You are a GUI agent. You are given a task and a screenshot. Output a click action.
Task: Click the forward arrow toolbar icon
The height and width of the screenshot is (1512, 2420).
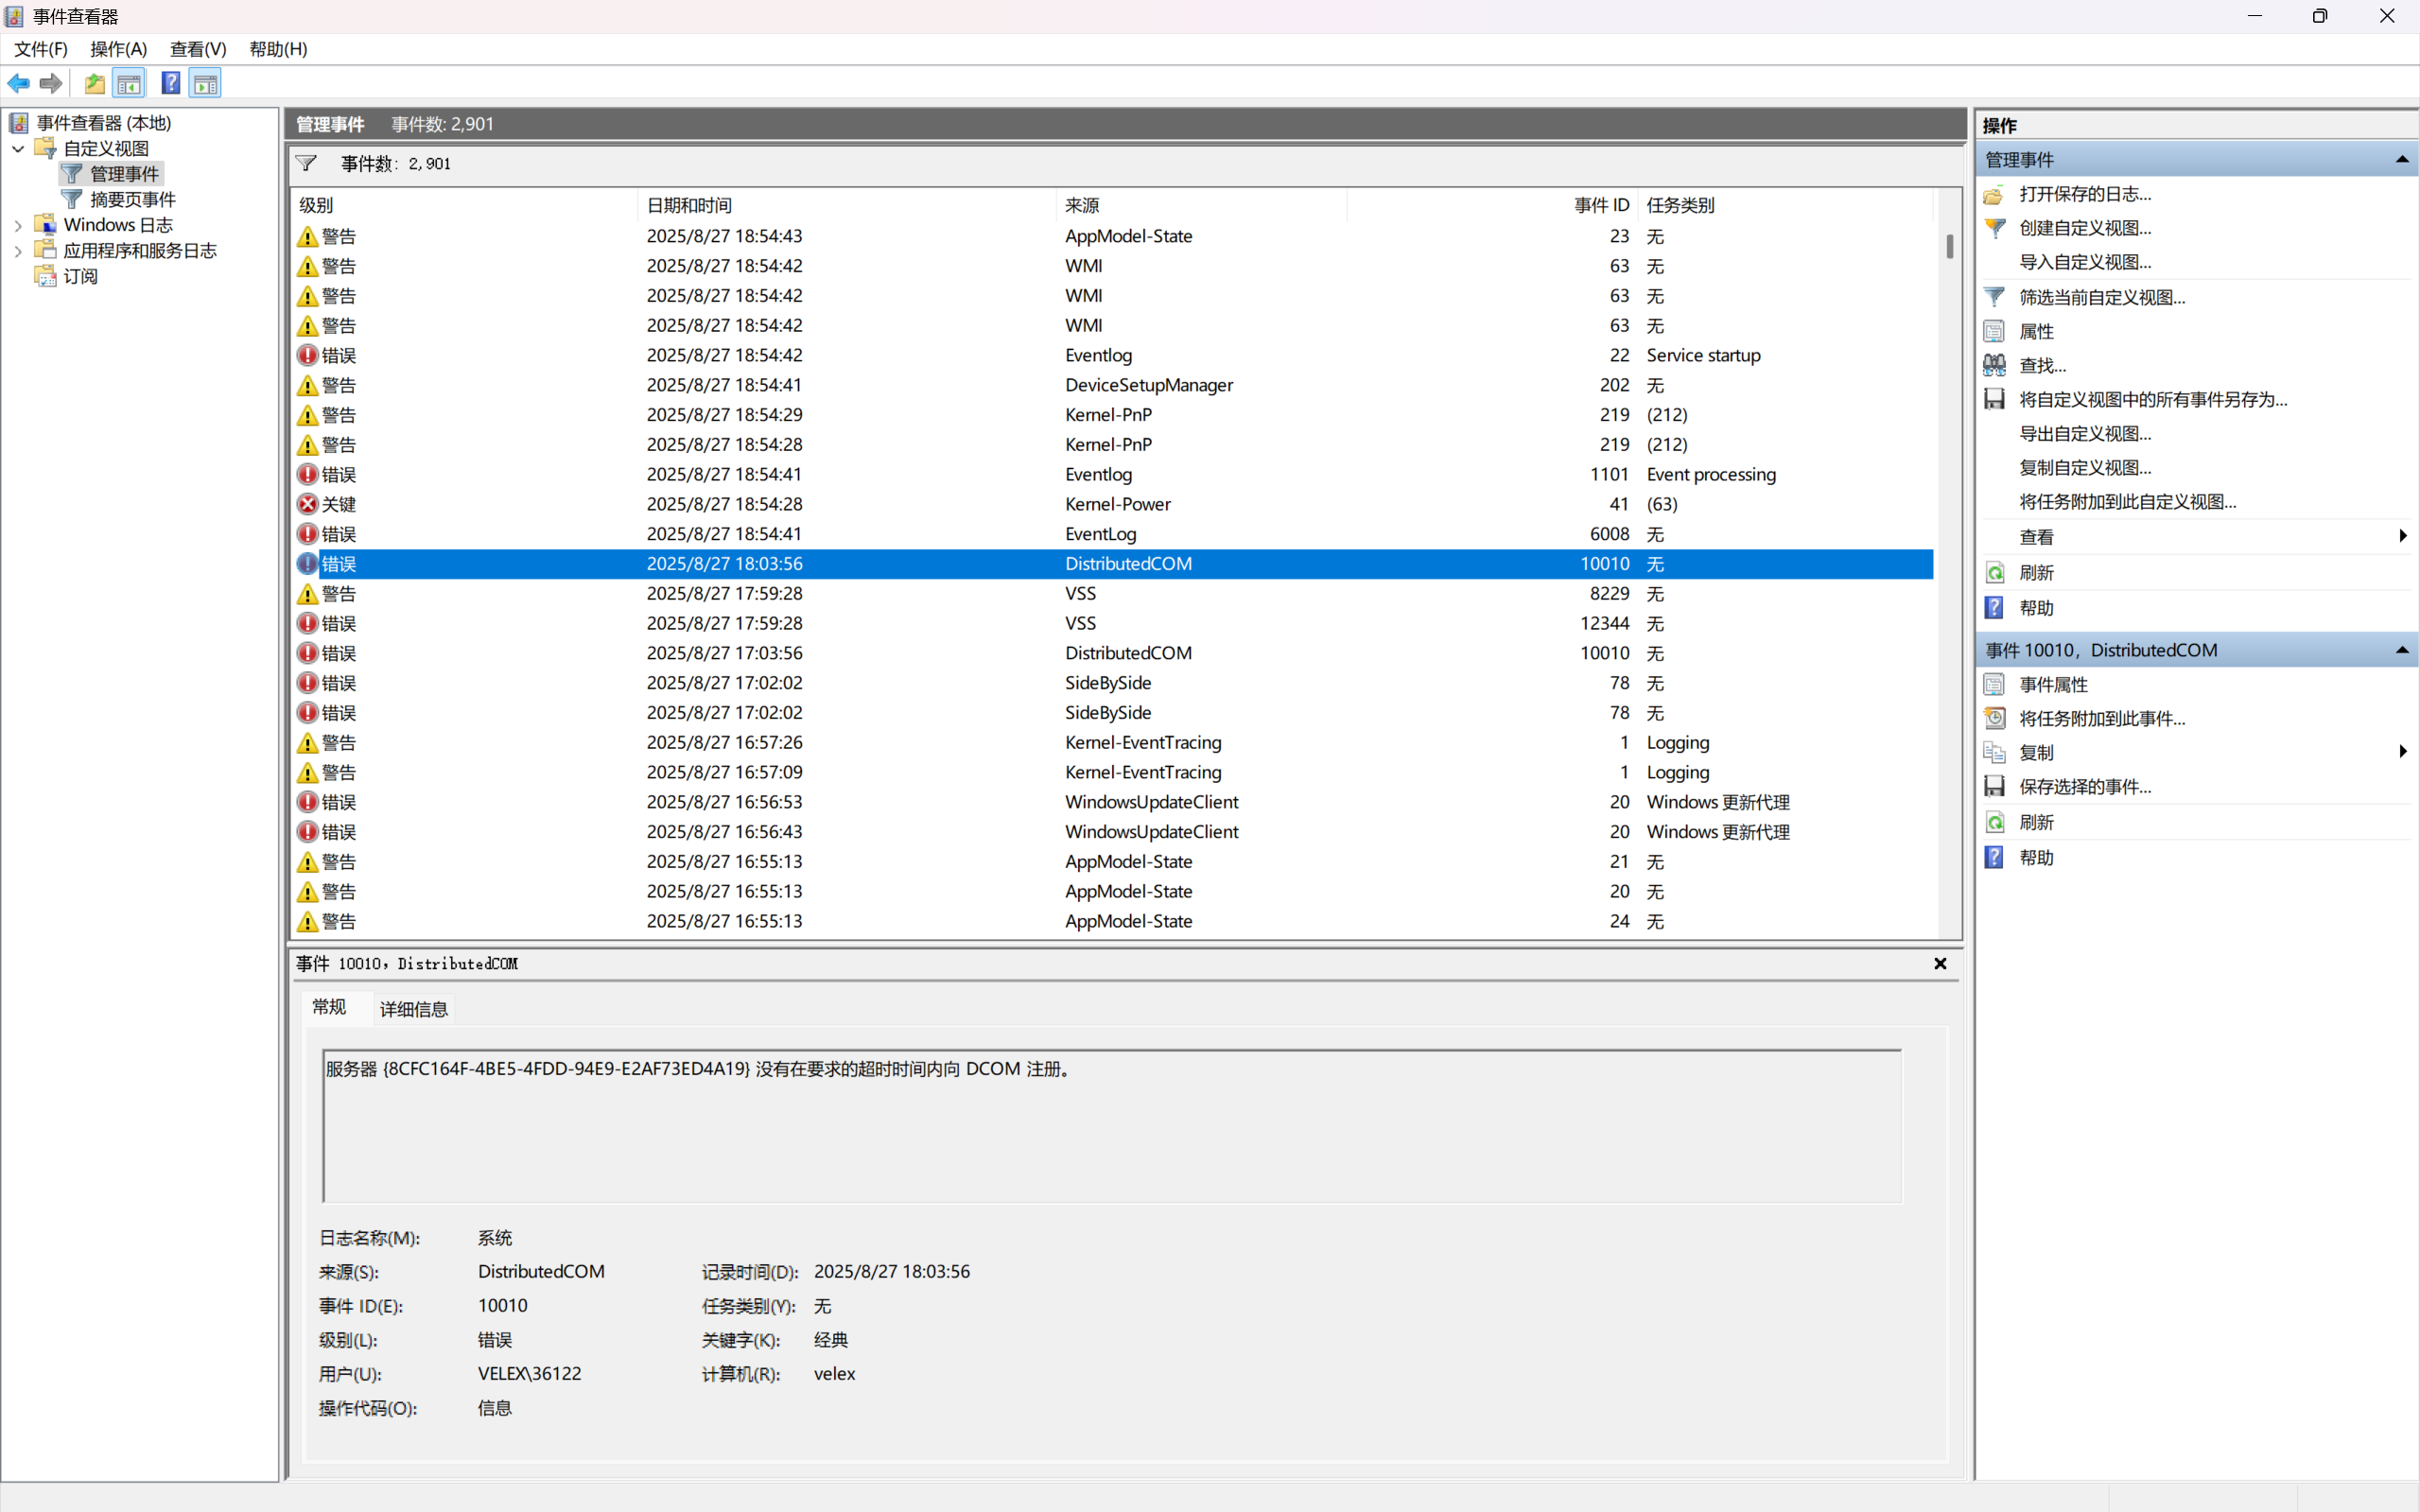coord(51,84)
